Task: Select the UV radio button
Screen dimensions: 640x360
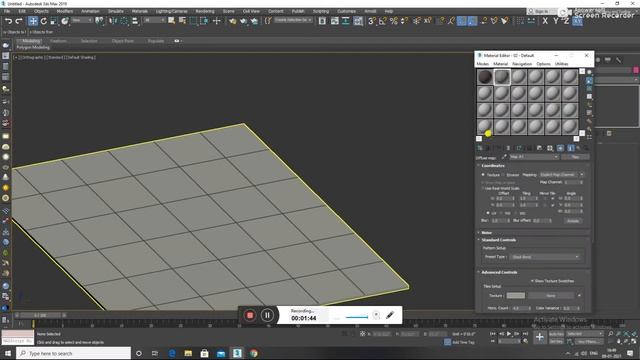Action: tap(488, 213)
